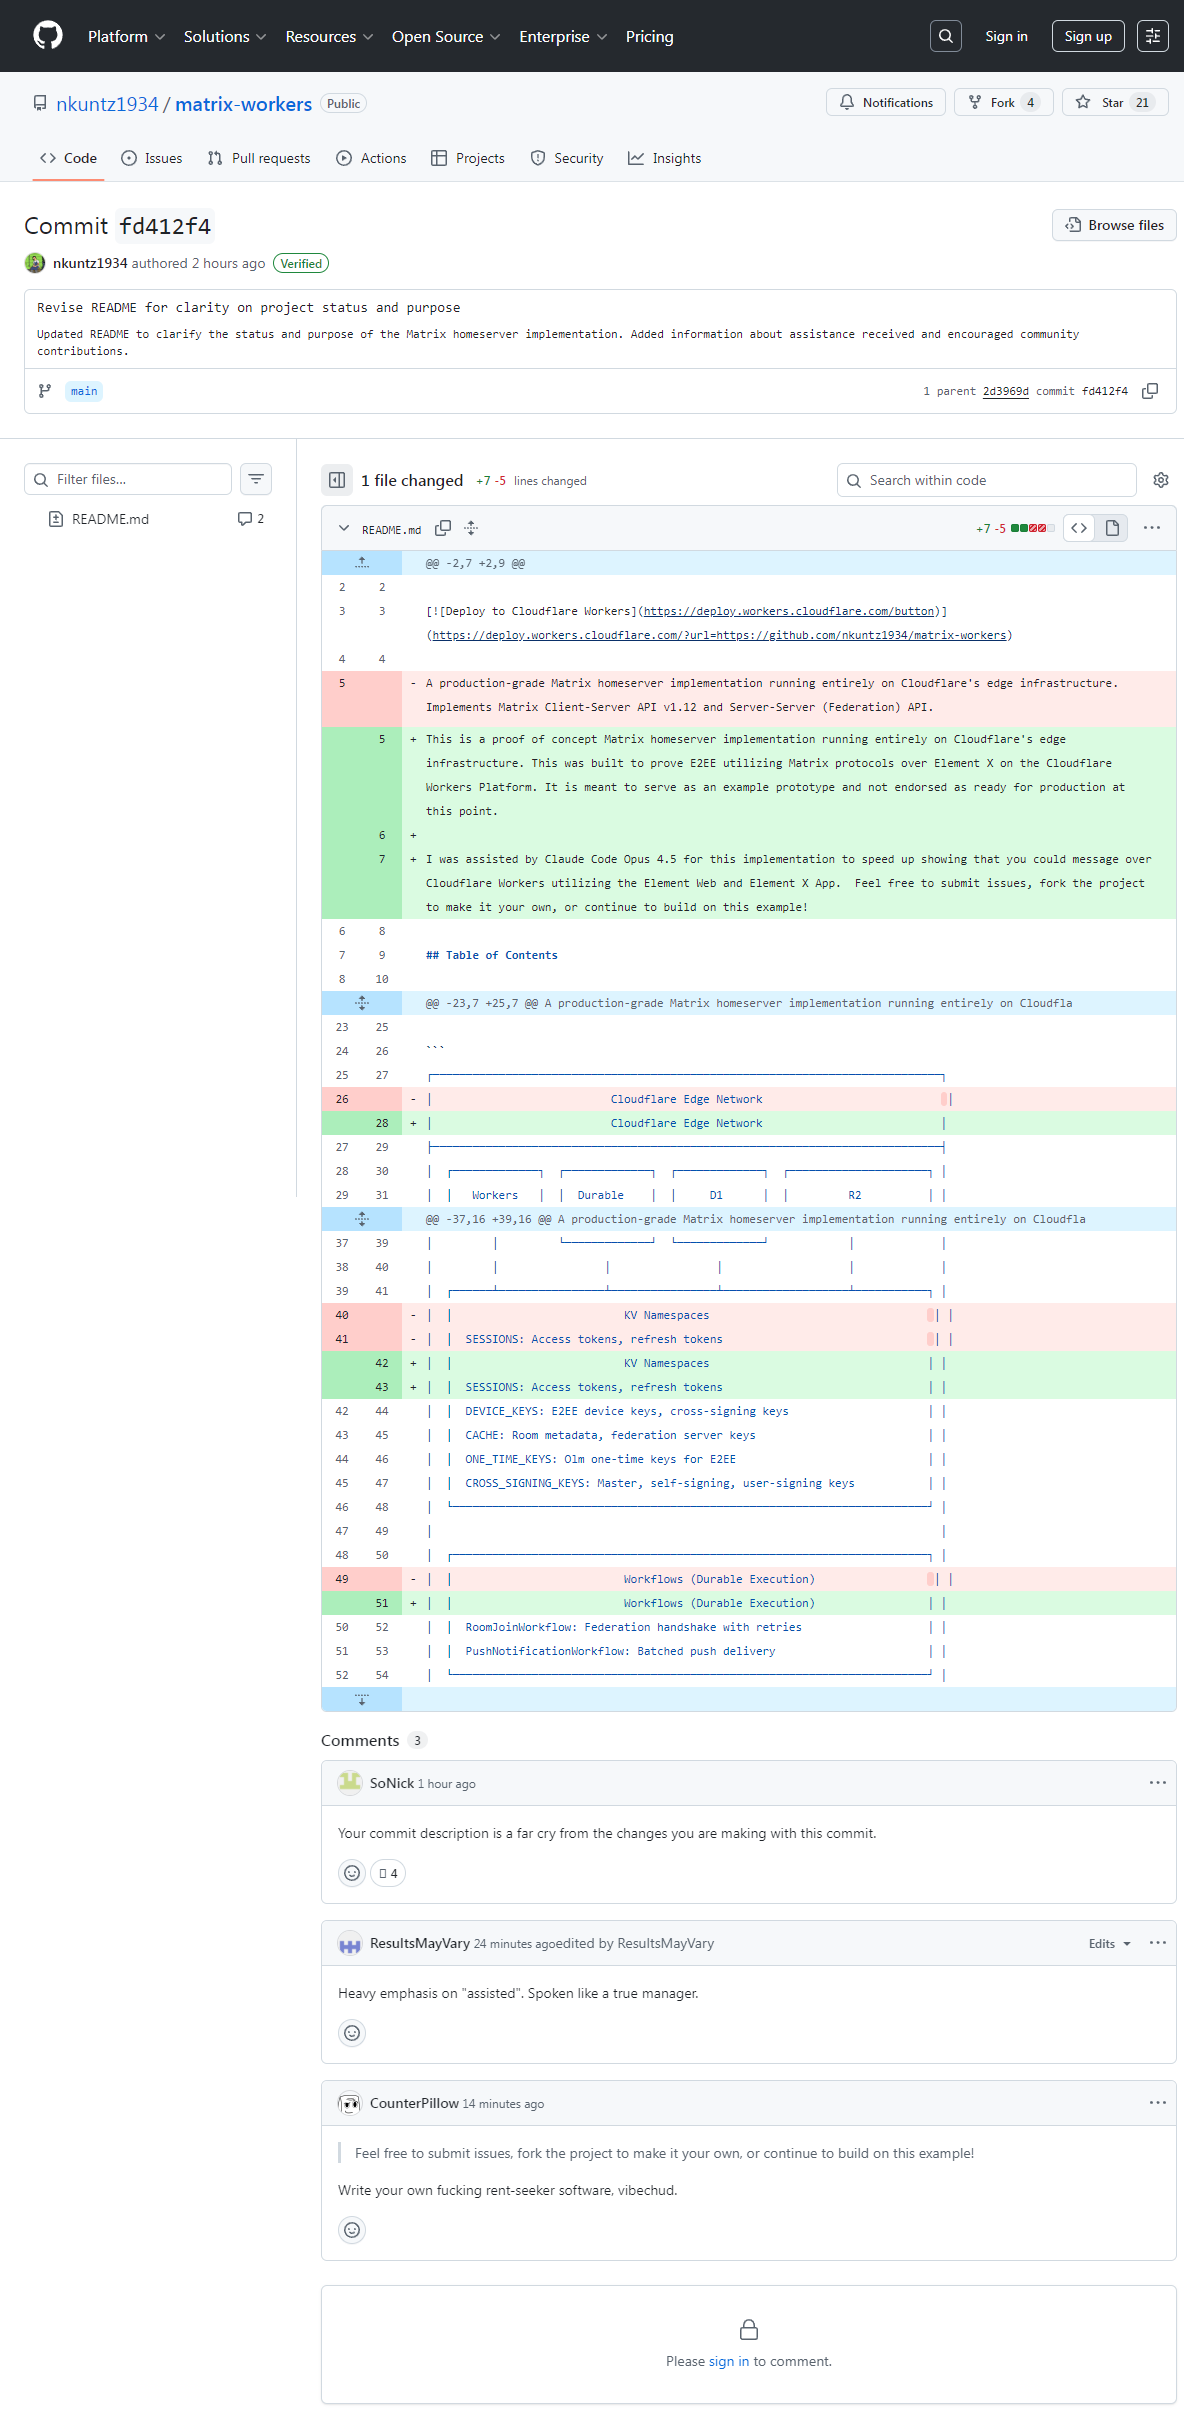Open the Enterprise dropdown menu

[563, 36]
